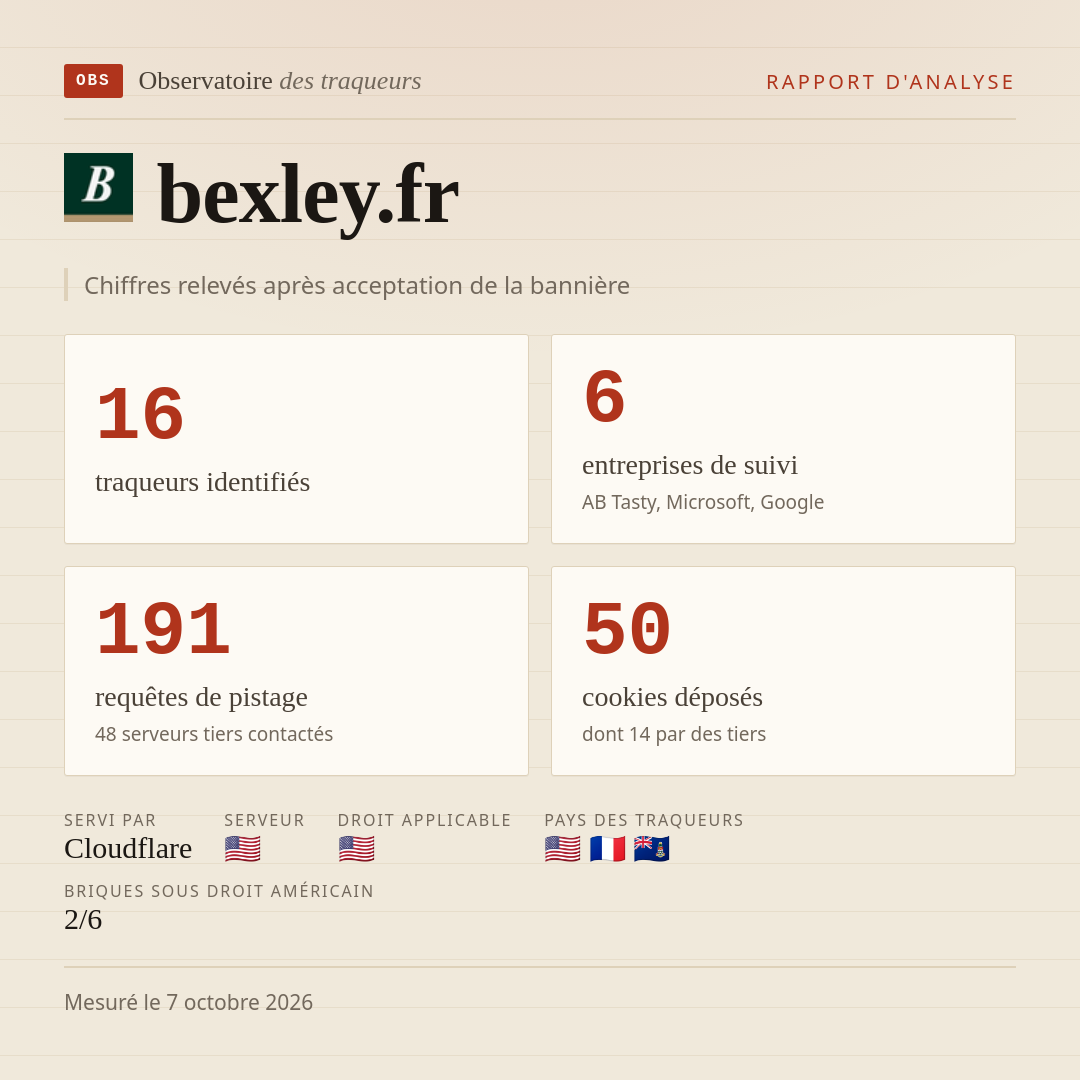
Task: Click the AB Tasty, Microsoft, Google text
Action: click(703, 502)
